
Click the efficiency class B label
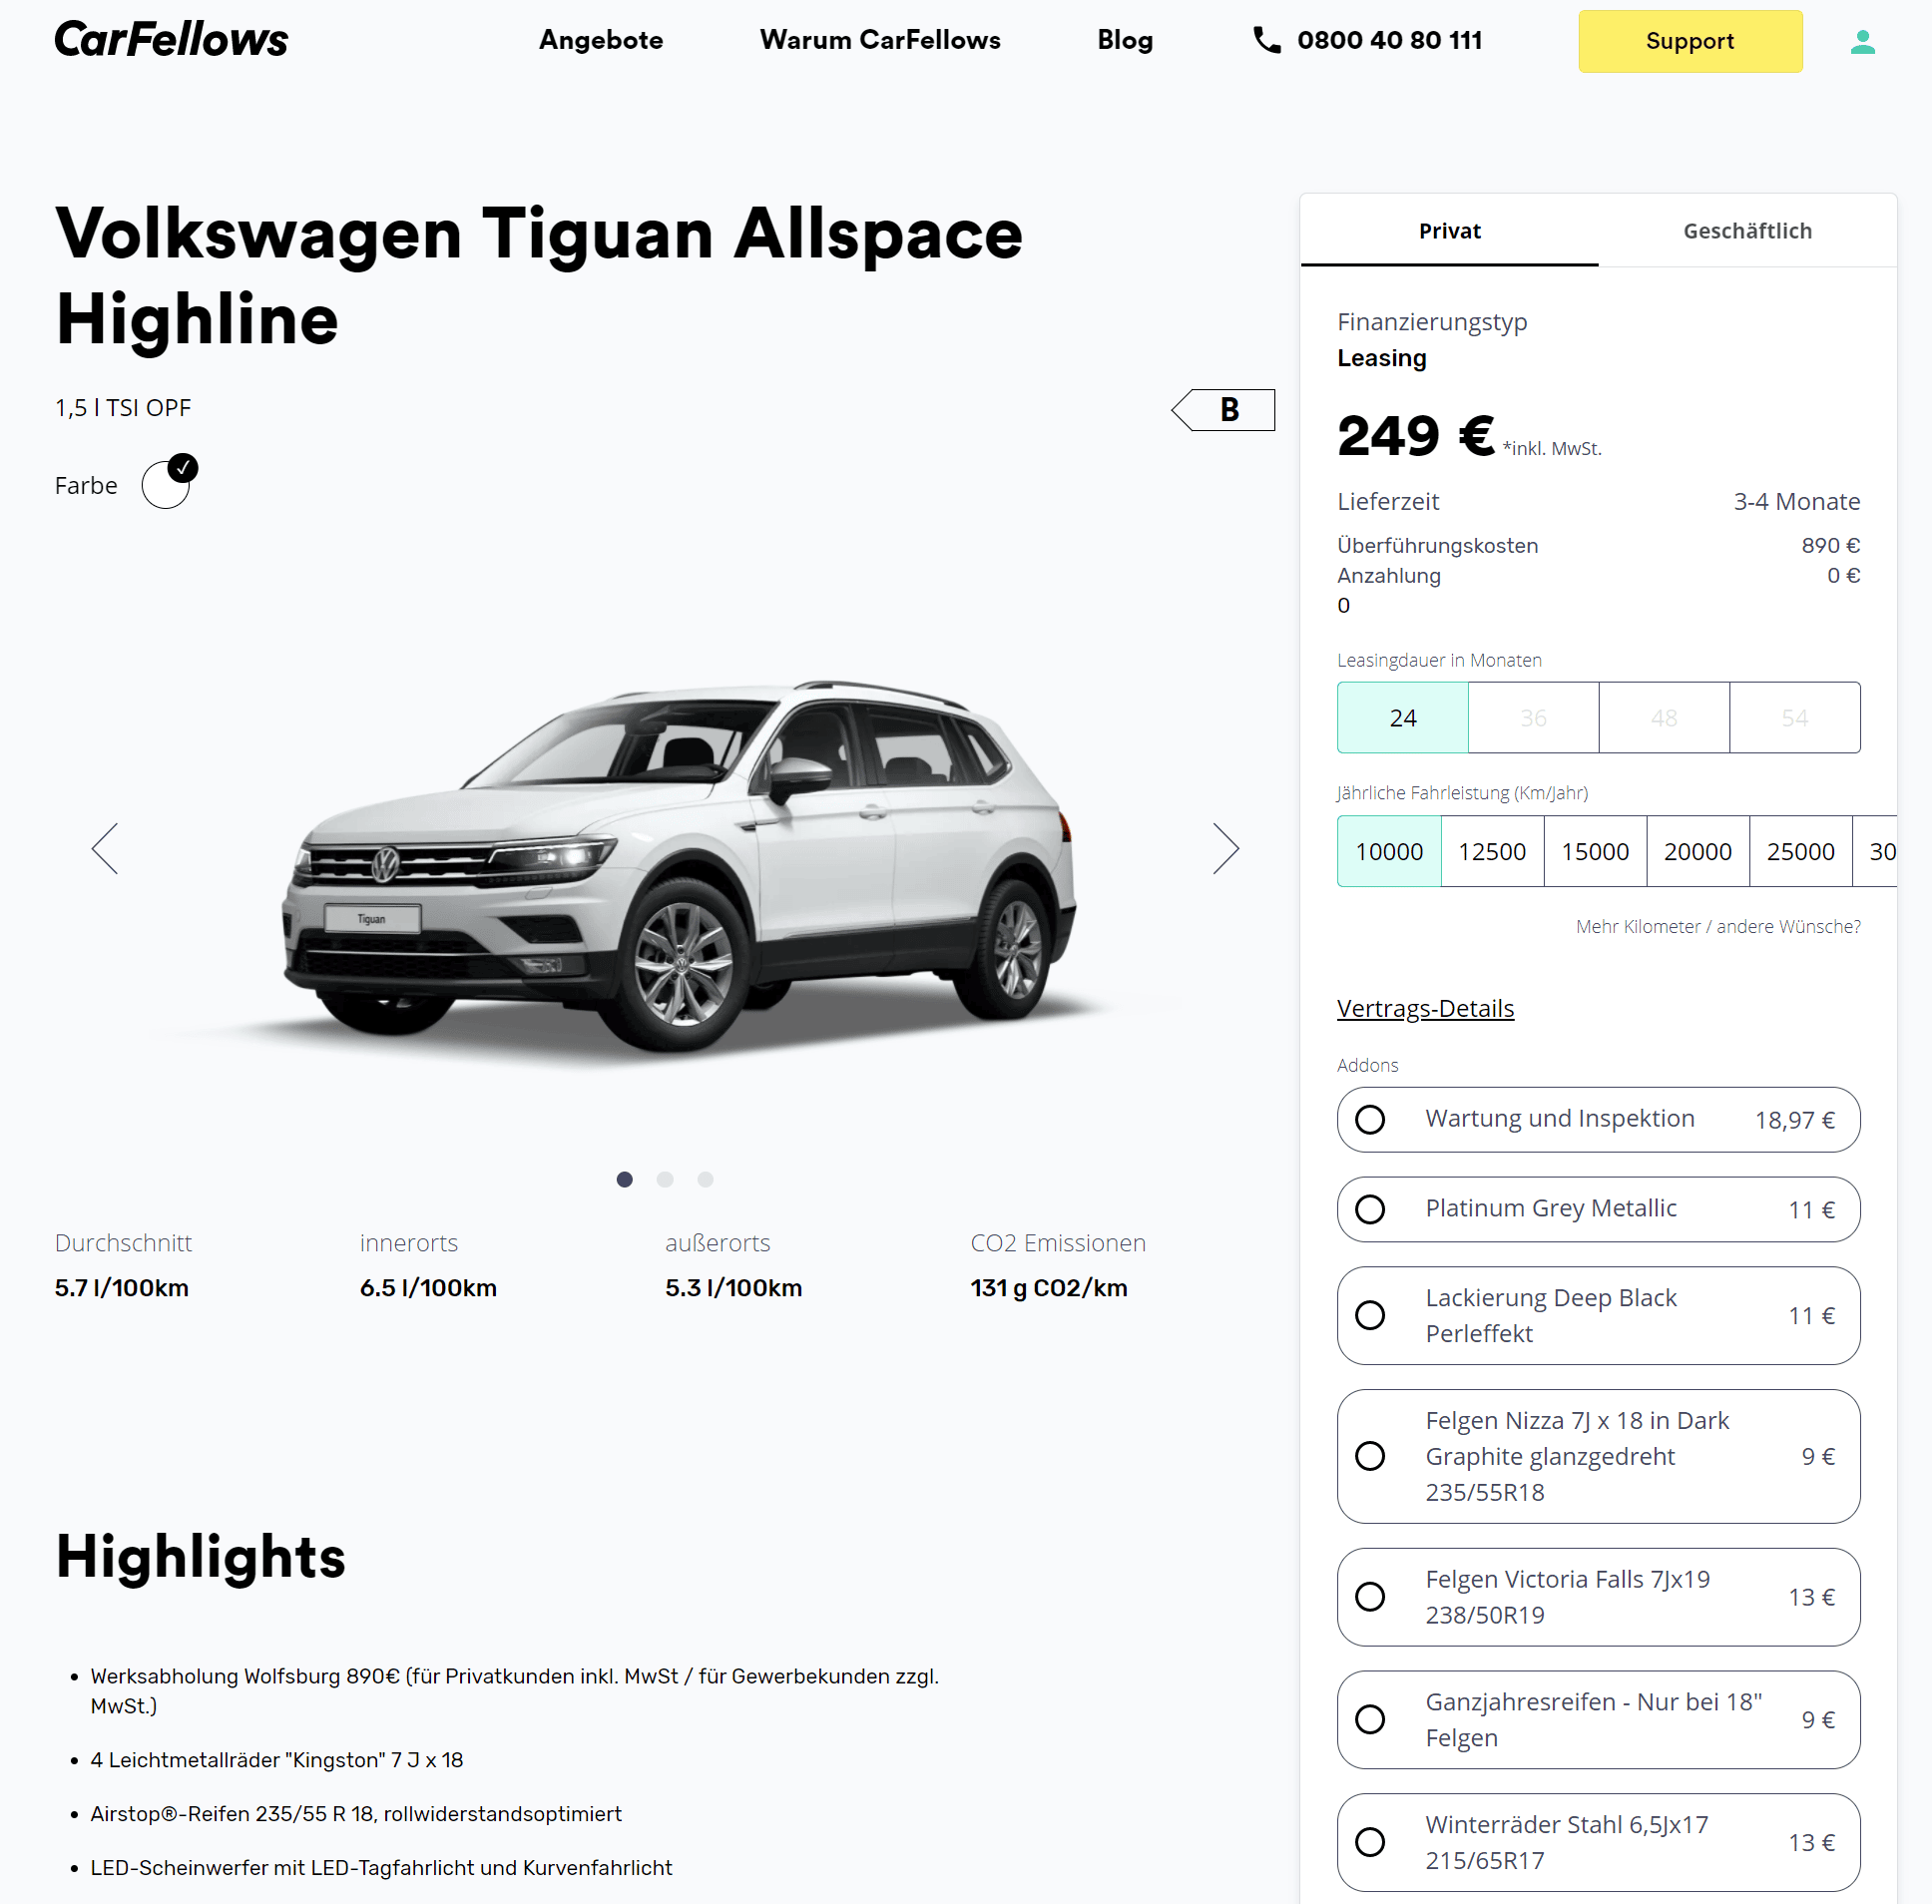[1223, 410]
